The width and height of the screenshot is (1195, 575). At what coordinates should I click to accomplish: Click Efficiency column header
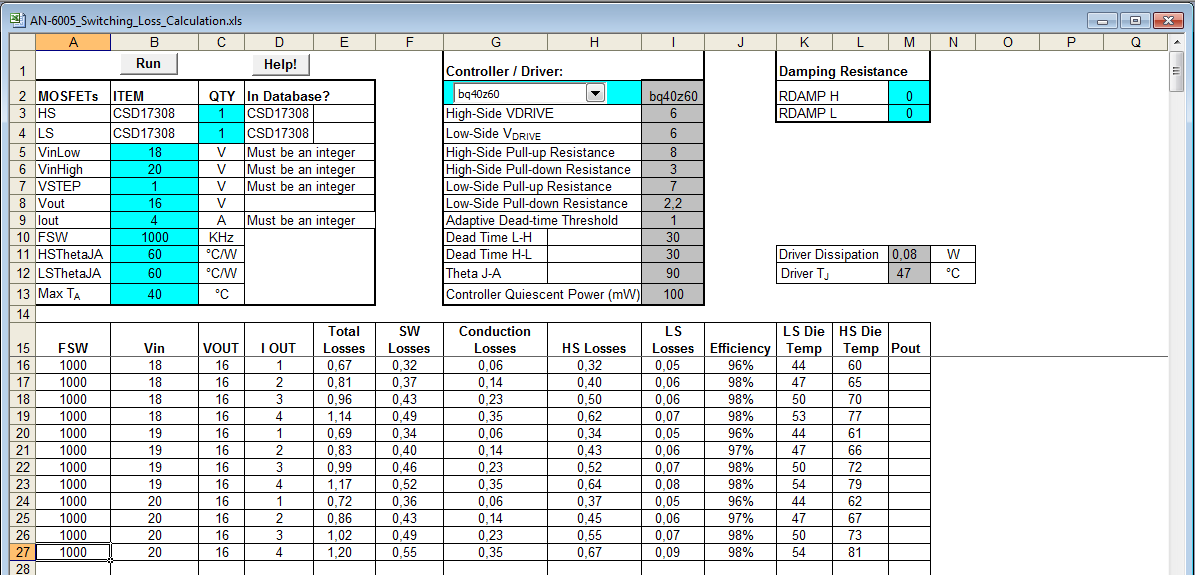(739, 339)
